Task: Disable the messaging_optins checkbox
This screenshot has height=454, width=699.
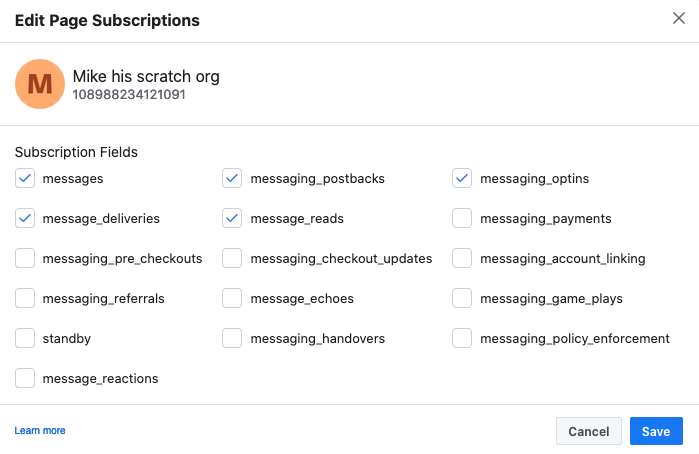Action: (462, 178)
